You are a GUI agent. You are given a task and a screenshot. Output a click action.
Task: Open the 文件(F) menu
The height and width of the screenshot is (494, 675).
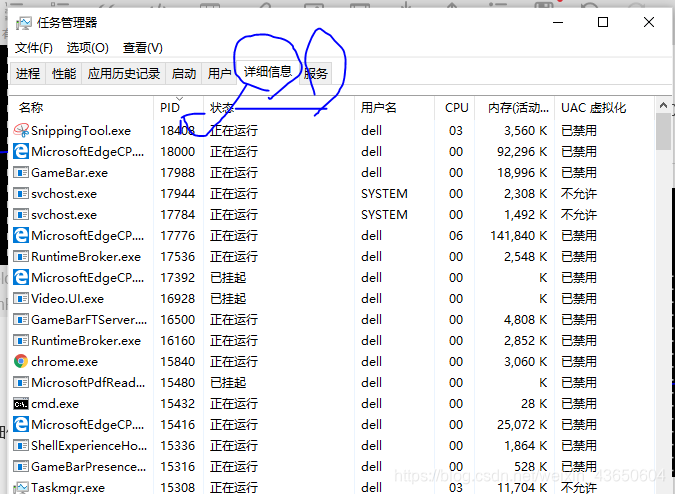34,48
